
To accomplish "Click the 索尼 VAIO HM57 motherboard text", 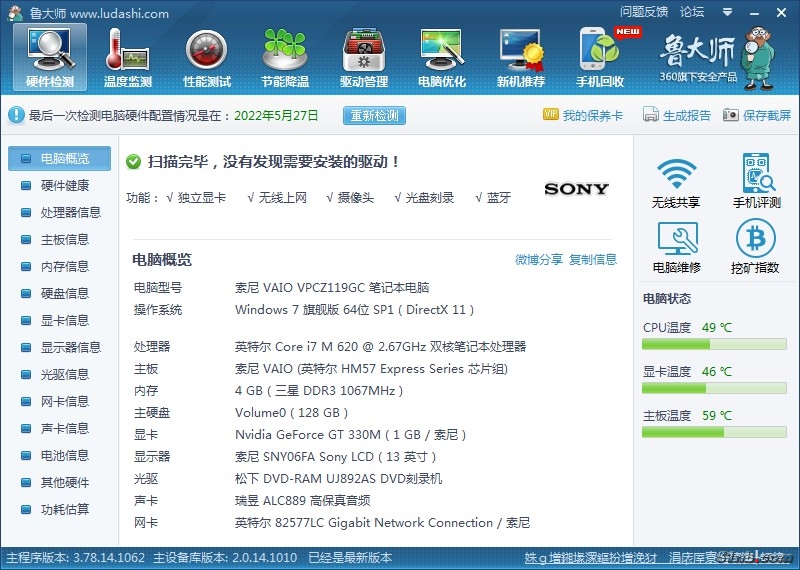I will pyautogui.click(x=371, y=369).
